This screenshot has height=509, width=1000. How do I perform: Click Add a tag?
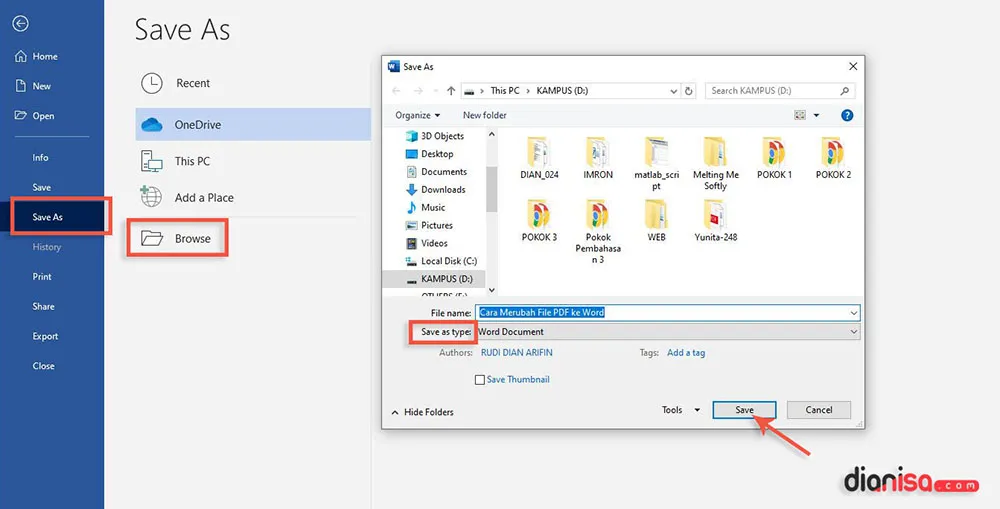click(x=686, y=353)
